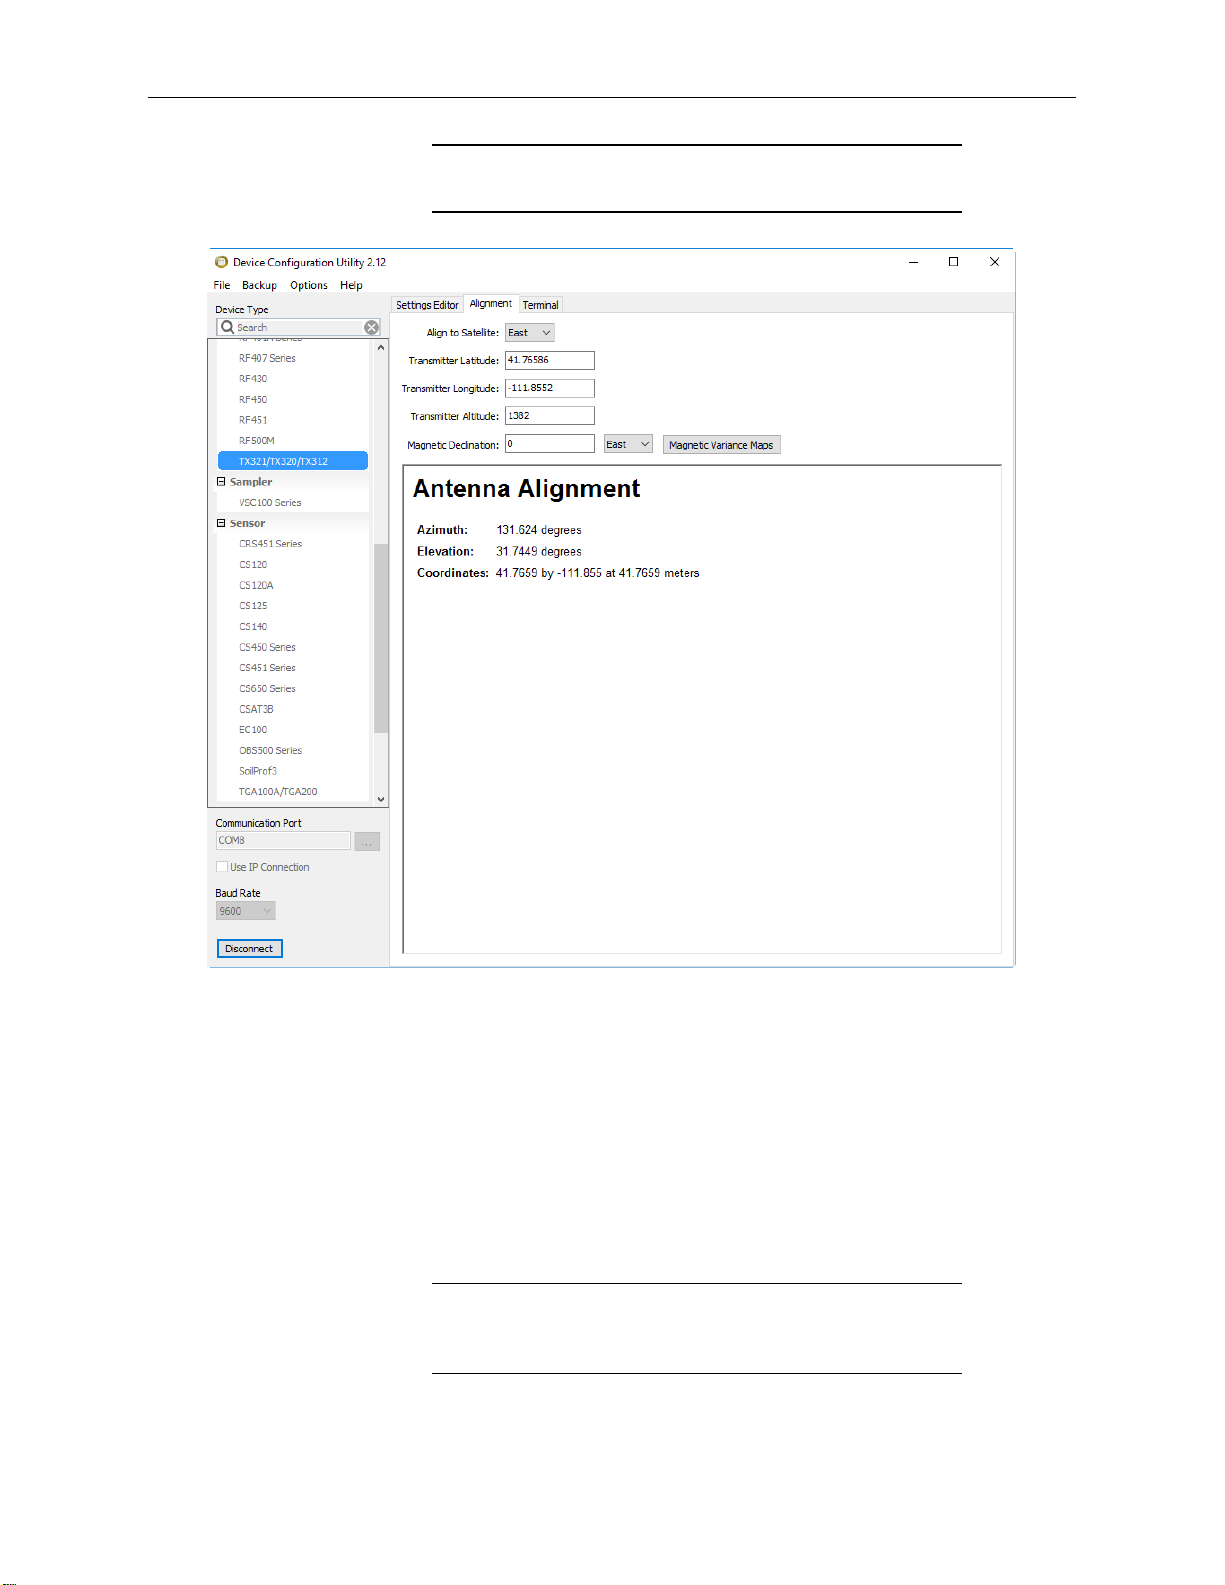Click the Elevation value 31.7449 degrees
Image resolution: width=1225 pixels, height=1585 pixels.
pyautogui.click(x=539, y=551)
